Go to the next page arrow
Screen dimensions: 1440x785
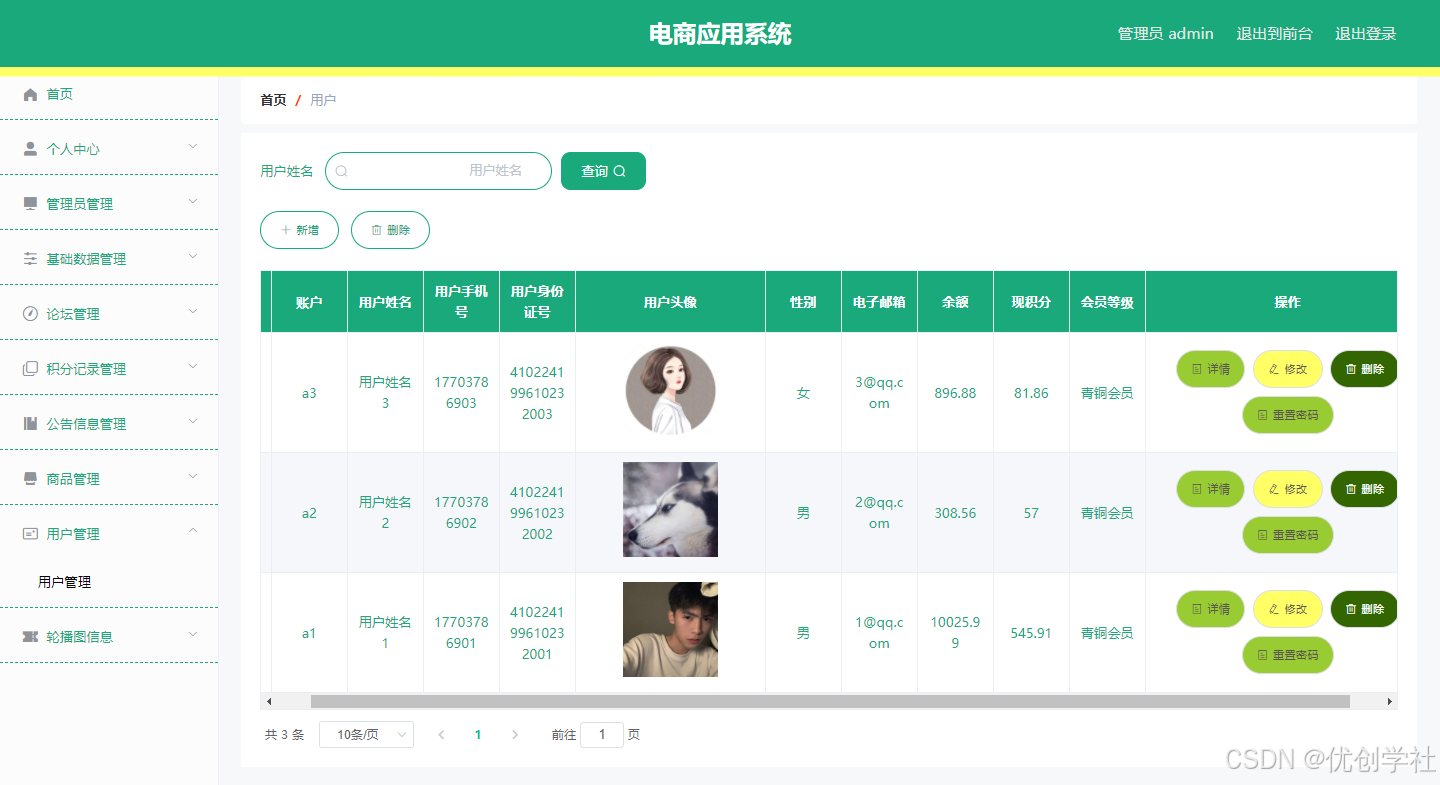tap(515, 735)
